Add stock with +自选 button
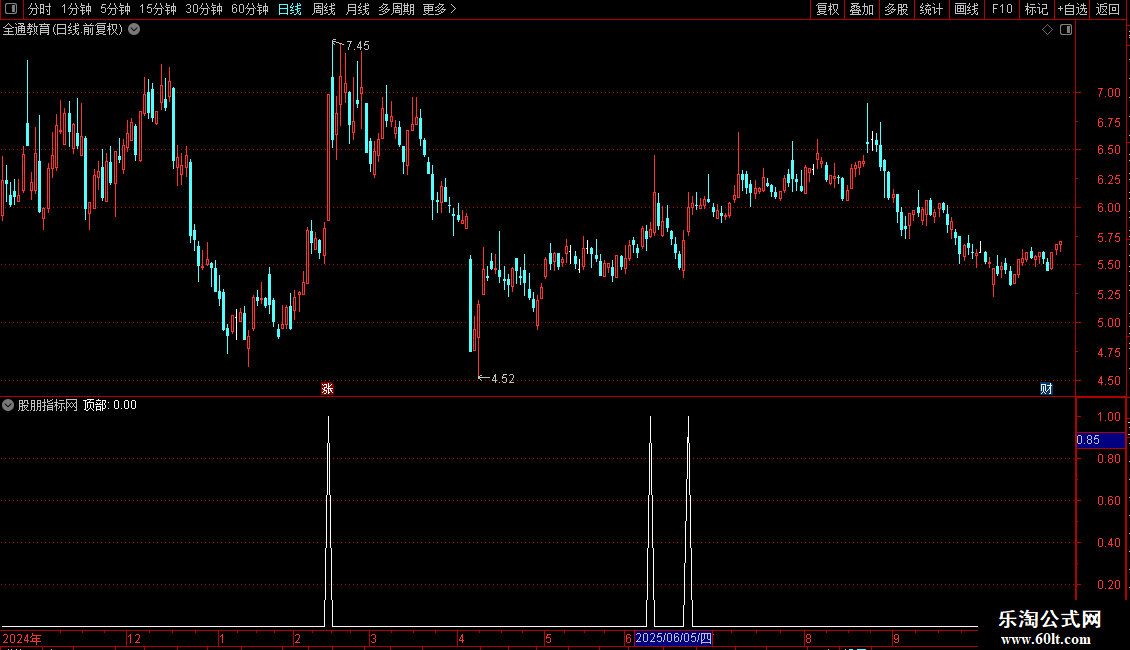This screenshot has height=650, width=1130. tap(1072, 9)
